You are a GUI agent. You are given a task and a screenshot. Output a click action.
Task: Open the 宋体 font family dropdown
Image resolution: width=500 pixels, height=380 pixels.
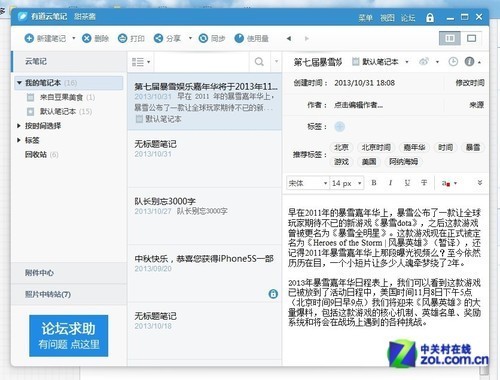tap(308, 183)
